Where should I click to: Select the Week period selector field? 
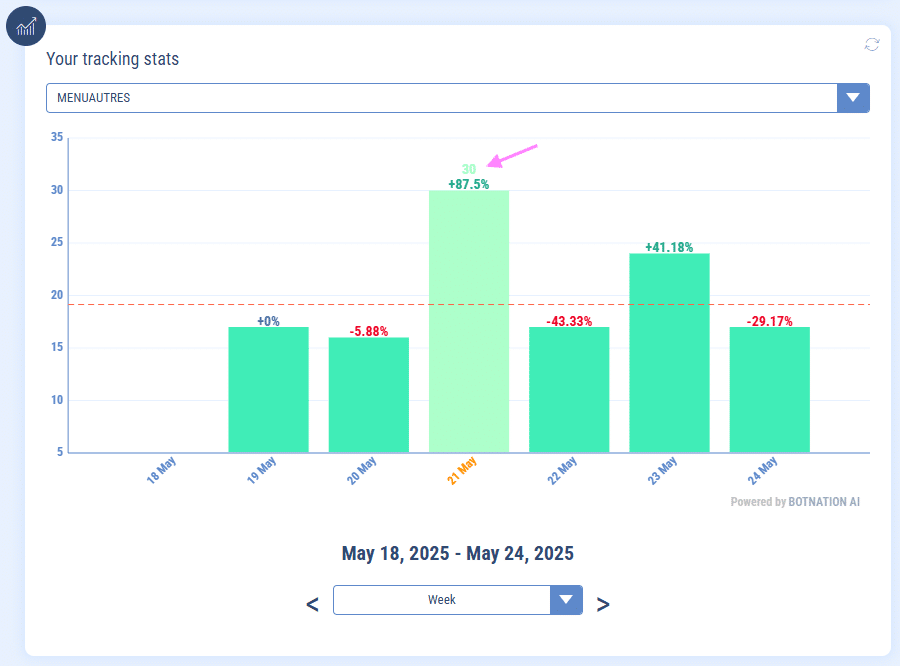point(442,600)
